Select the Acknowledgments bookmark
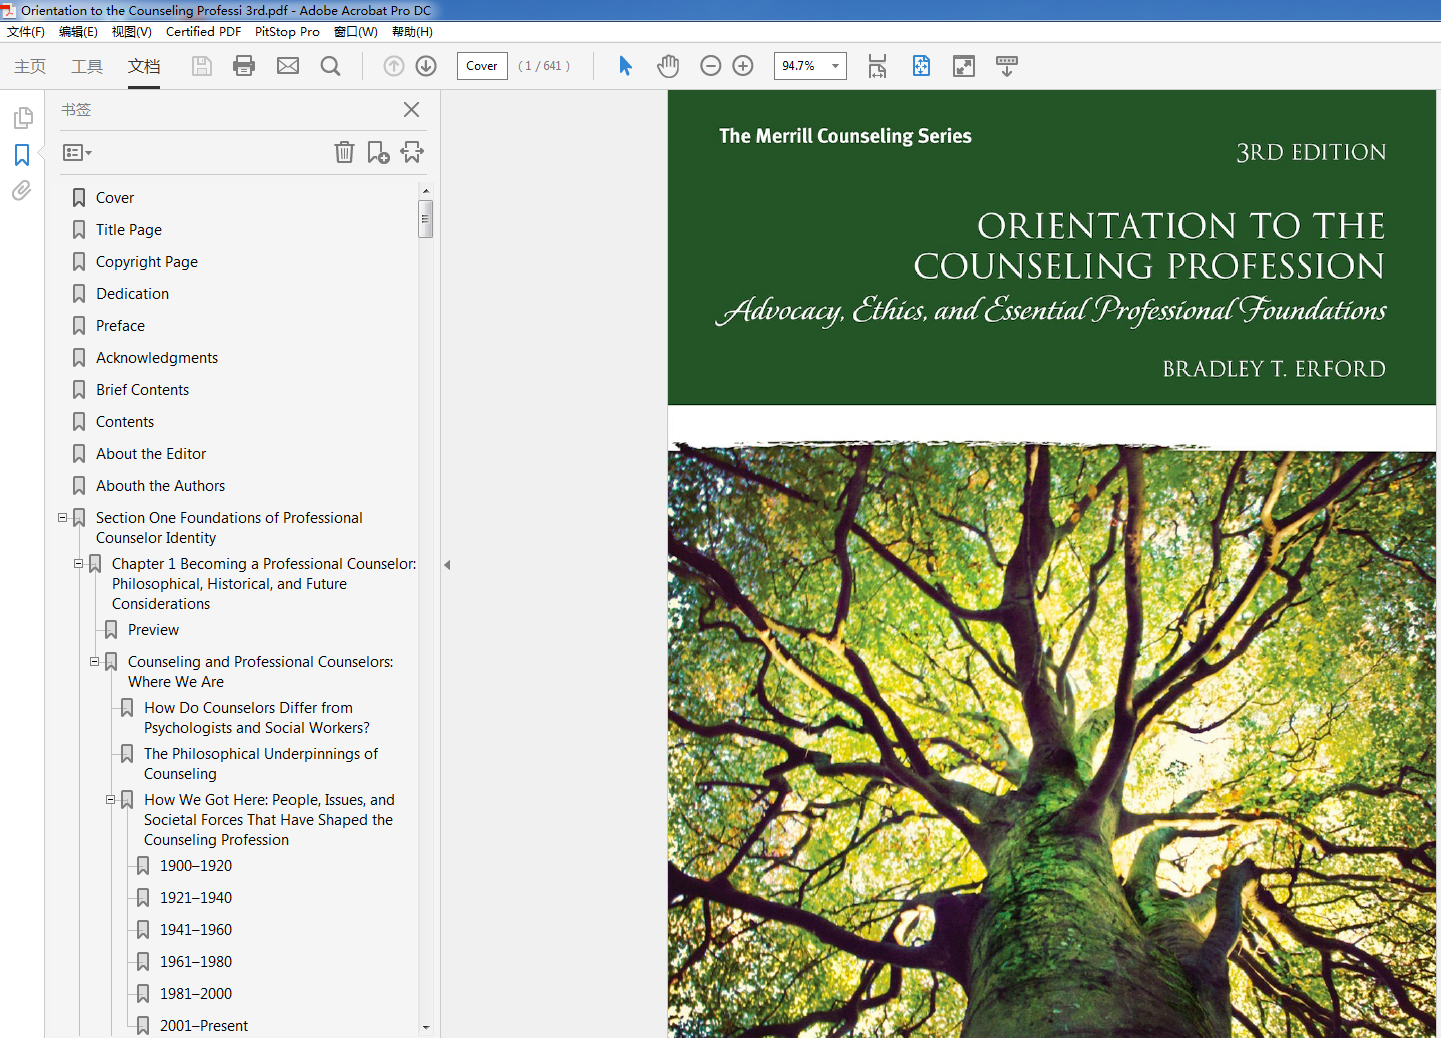This screenshot has height=1038, width=1441. (x=157, y=358)
